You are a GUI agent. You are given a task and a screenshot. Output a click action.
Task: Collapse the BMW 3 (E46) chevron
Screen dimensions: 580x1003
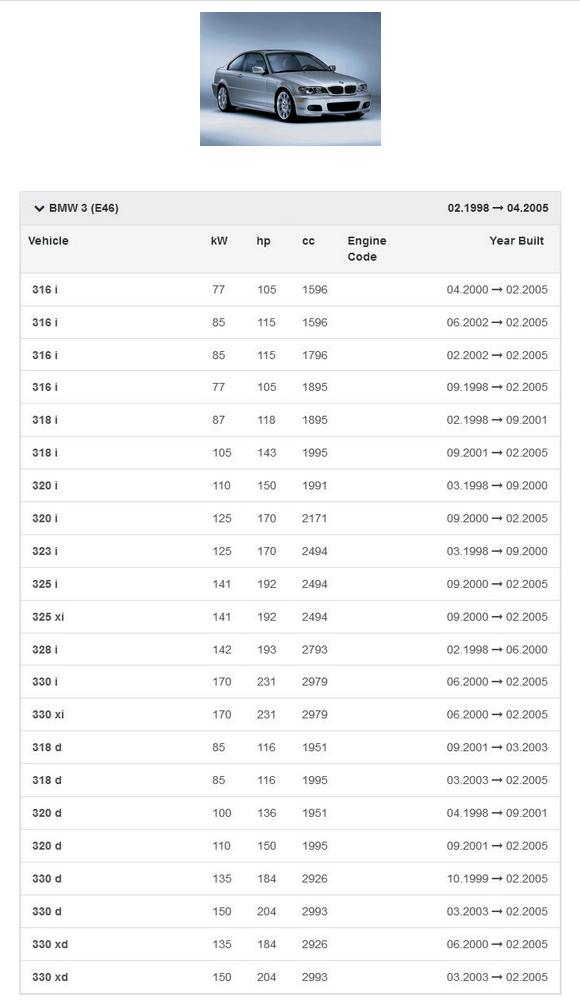pyautogui.click(x=39, y=209)
